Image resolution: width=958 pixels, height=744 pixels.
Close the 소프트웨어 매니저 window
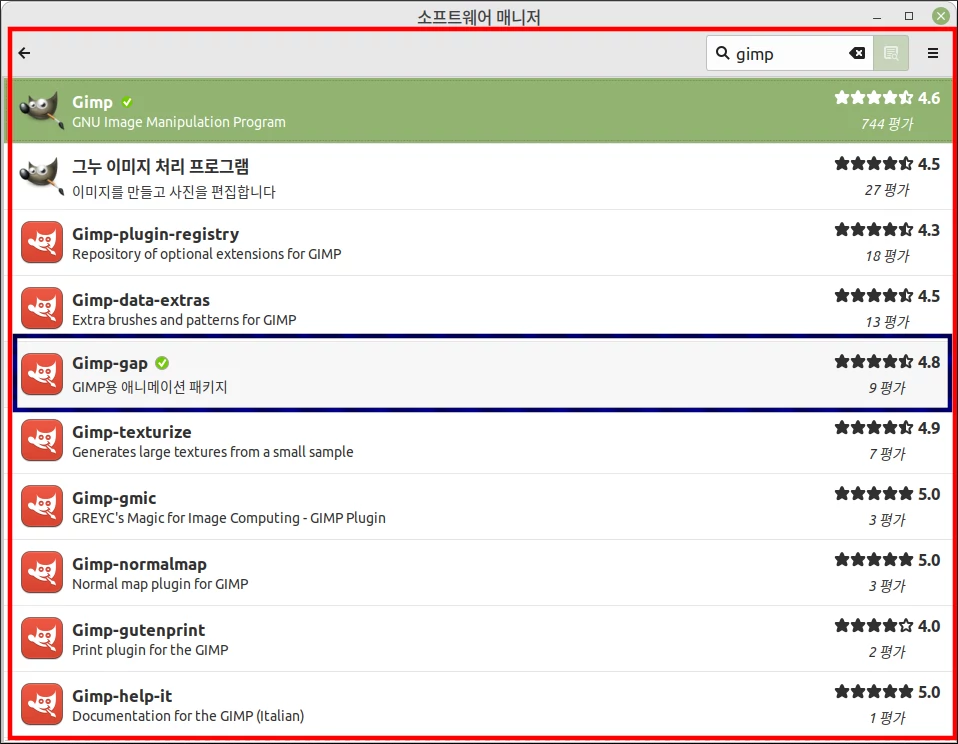(940, 16)
